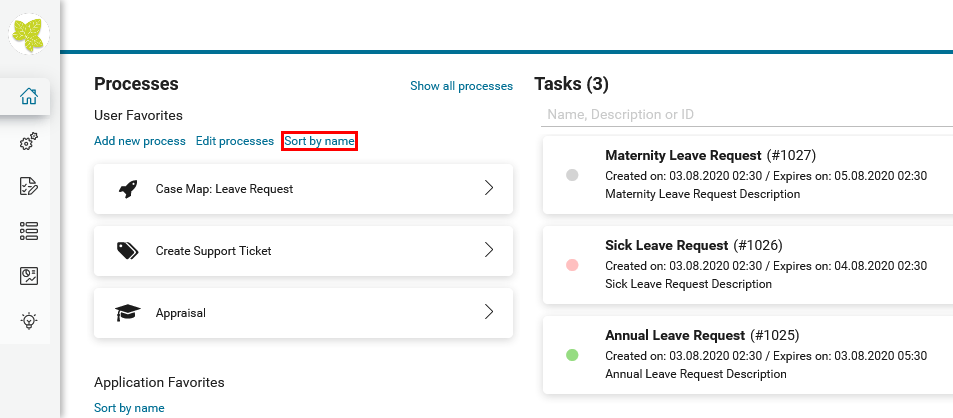Expand the Create Support Ticket chevron
The height and width of the screenshot is (418, 953).
click(x=489, y=250)
